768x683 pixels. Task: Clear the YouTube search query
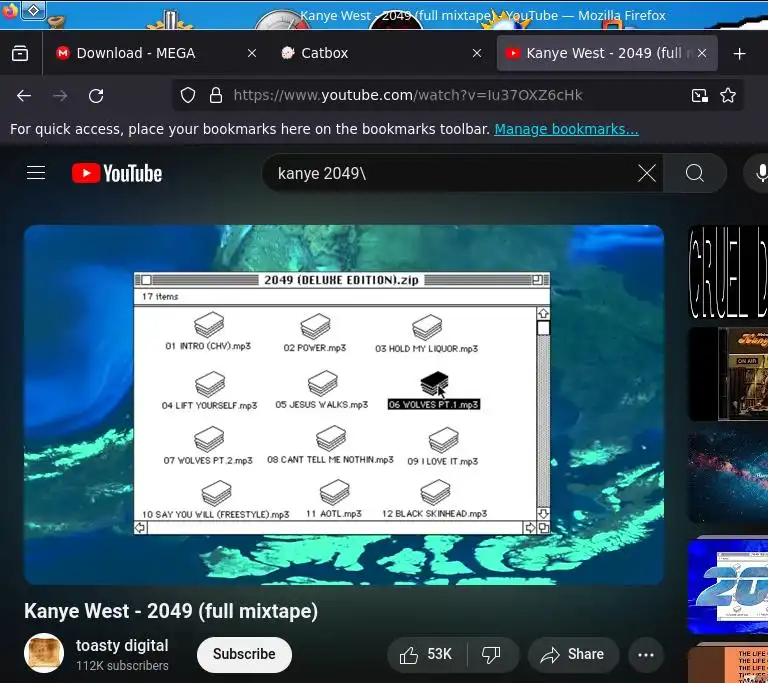tap(647, 173)
